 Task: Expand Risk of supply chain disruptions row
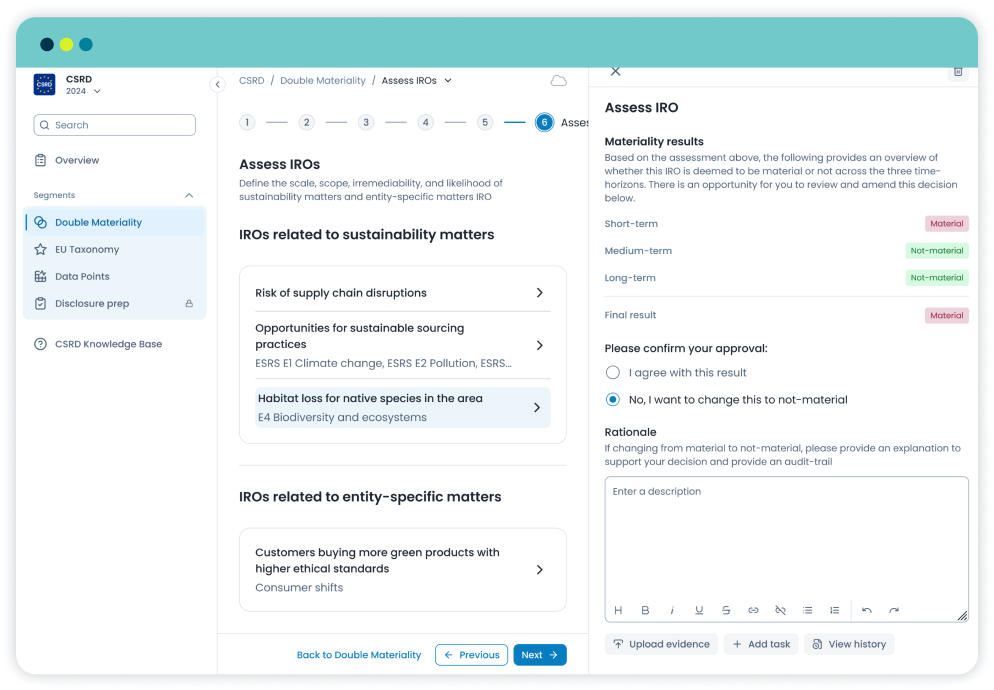click(x=403, y=293)
